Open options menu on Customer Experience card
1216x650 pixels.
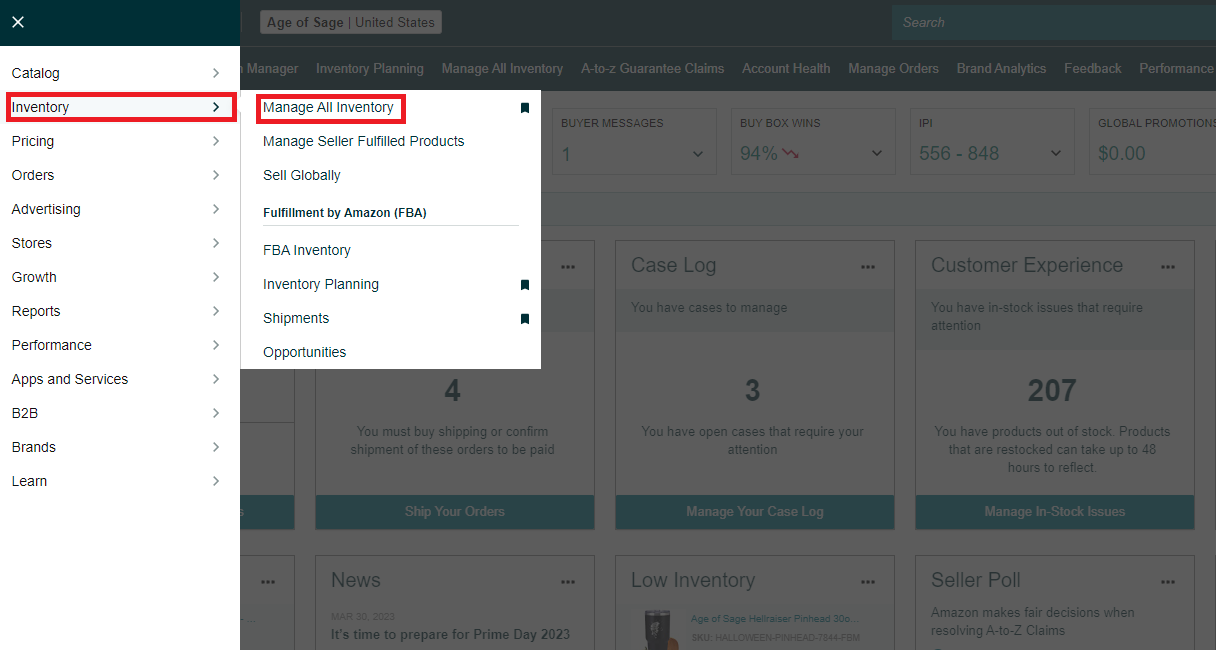pyautogui.click(x=1168, y=267)
